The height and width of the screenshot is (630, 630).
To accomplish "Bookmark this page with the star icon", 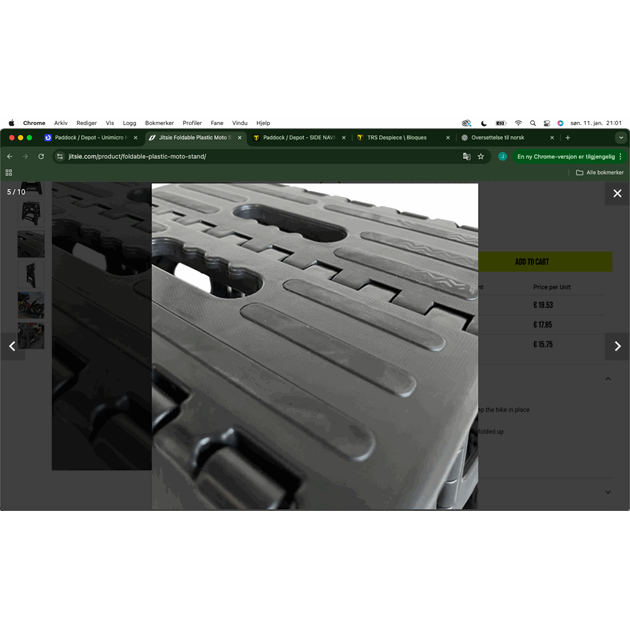I will (481, 156).
